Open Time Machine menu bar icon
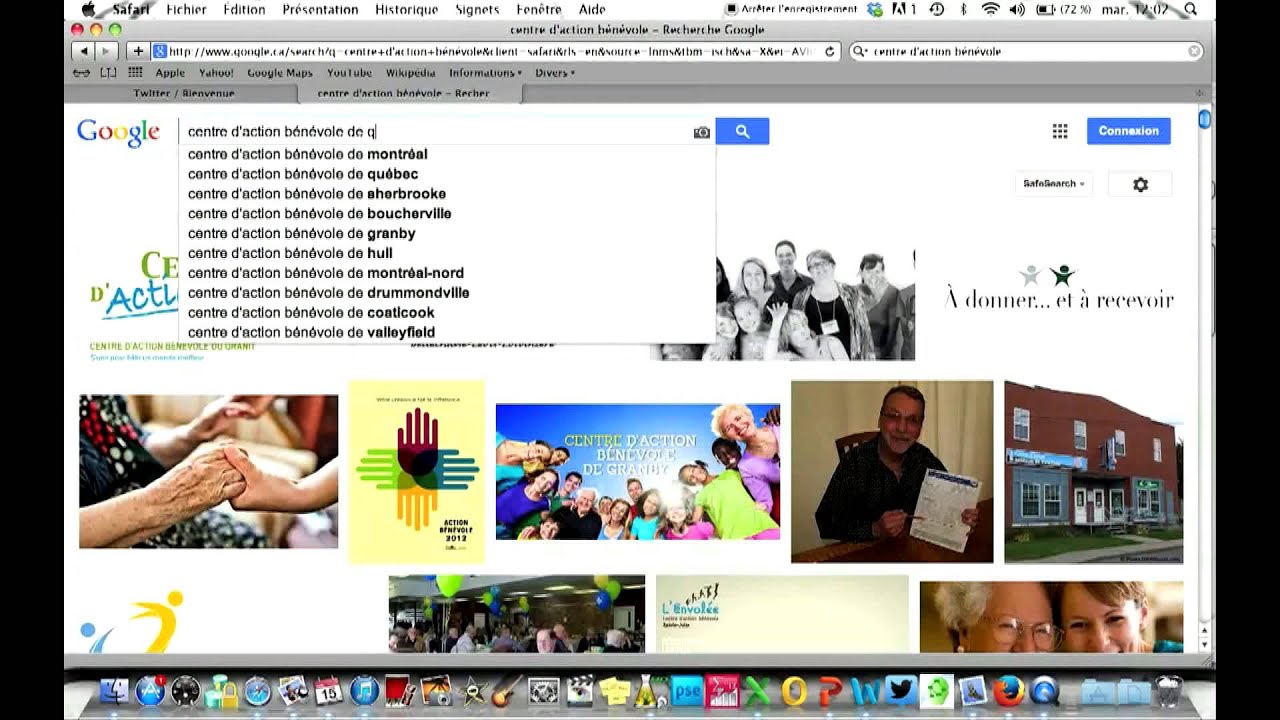Viewport: 1280px width, 720px height. (937, 9)
